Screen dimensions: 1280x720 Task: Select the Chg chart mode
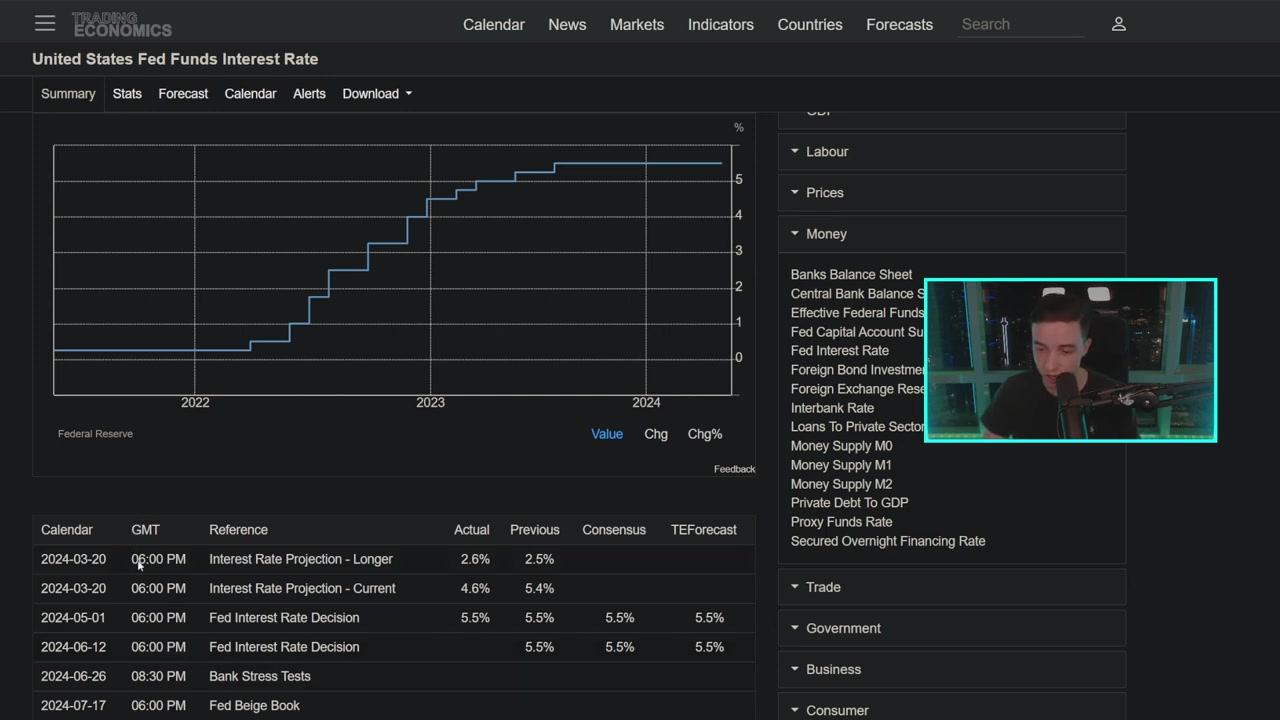point(656,434)
